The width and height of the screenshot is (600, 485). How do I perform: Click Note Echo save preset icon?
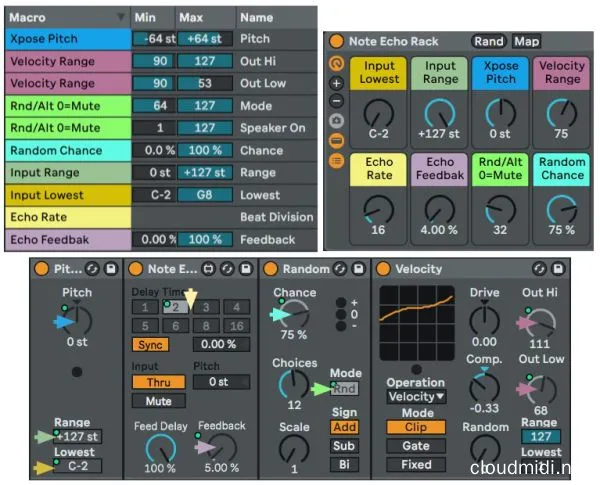tap(246, 269)
